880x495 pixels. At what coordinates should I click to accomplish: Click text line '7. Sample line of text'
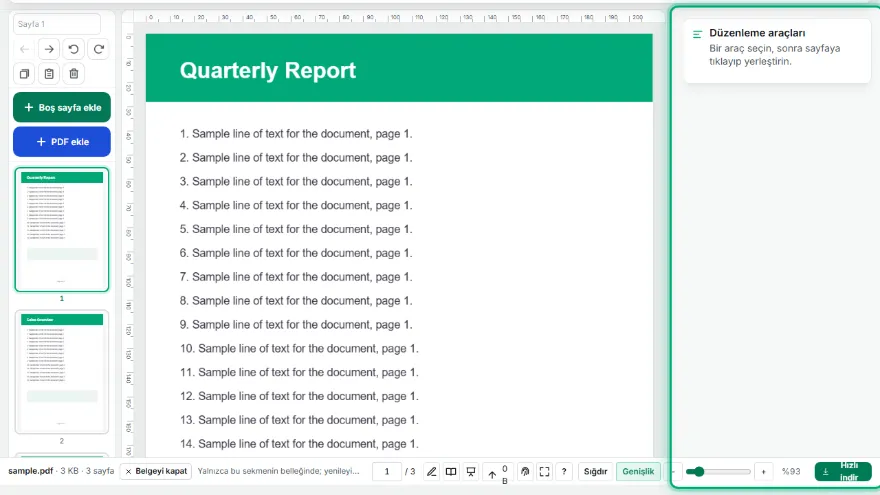[x=296, y=277]
